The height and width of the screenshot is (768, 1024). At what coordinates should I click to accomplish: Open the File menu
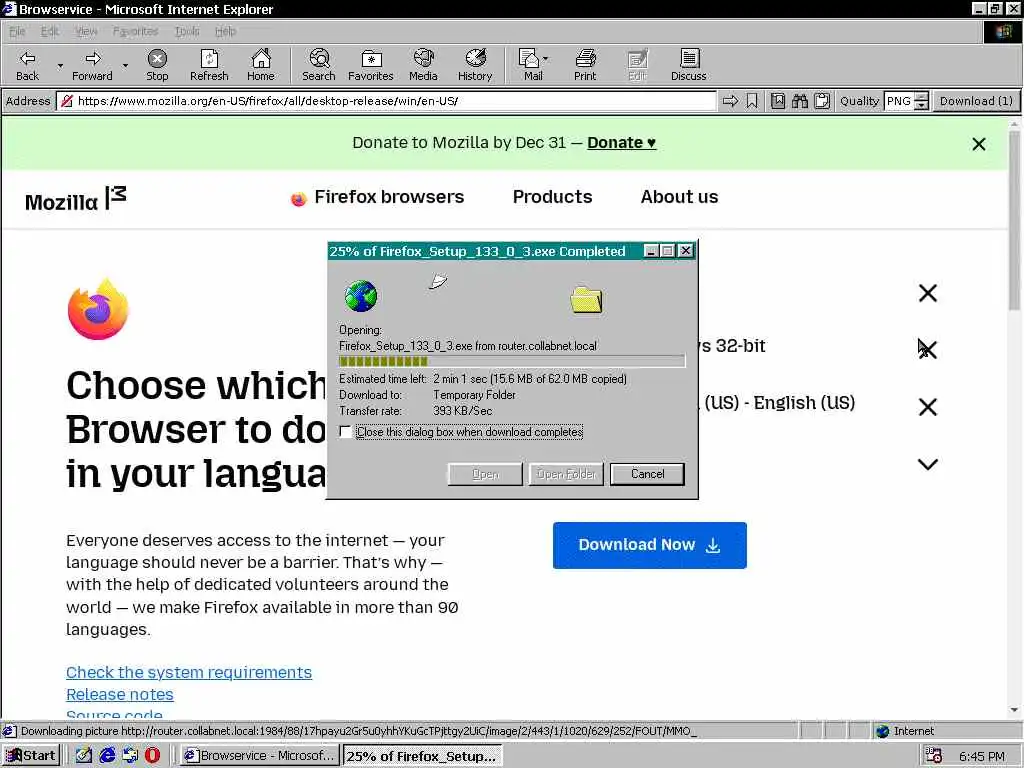[x=17, y=31]
